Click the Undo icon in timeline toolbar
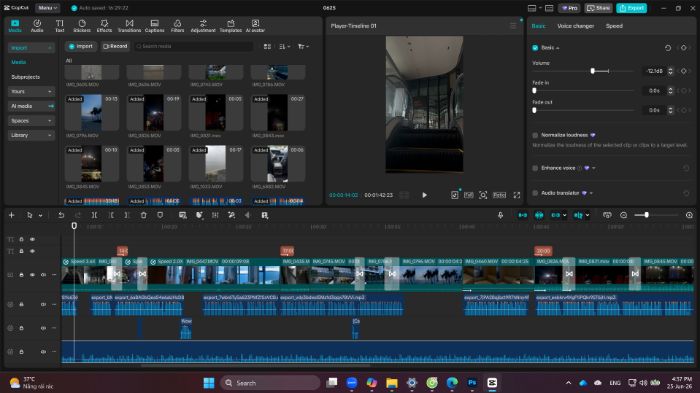The image size is (700, 393). pyautogui.click(x=61, y=215)
